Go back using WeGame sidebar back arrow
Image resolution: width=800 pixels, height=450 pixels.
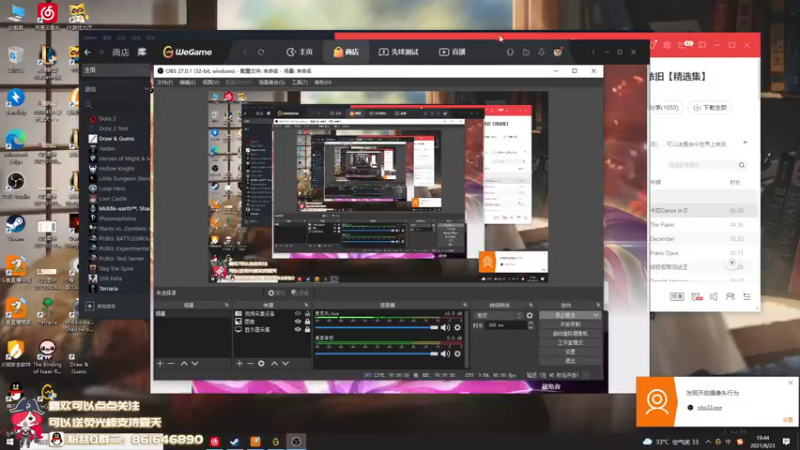87,52
